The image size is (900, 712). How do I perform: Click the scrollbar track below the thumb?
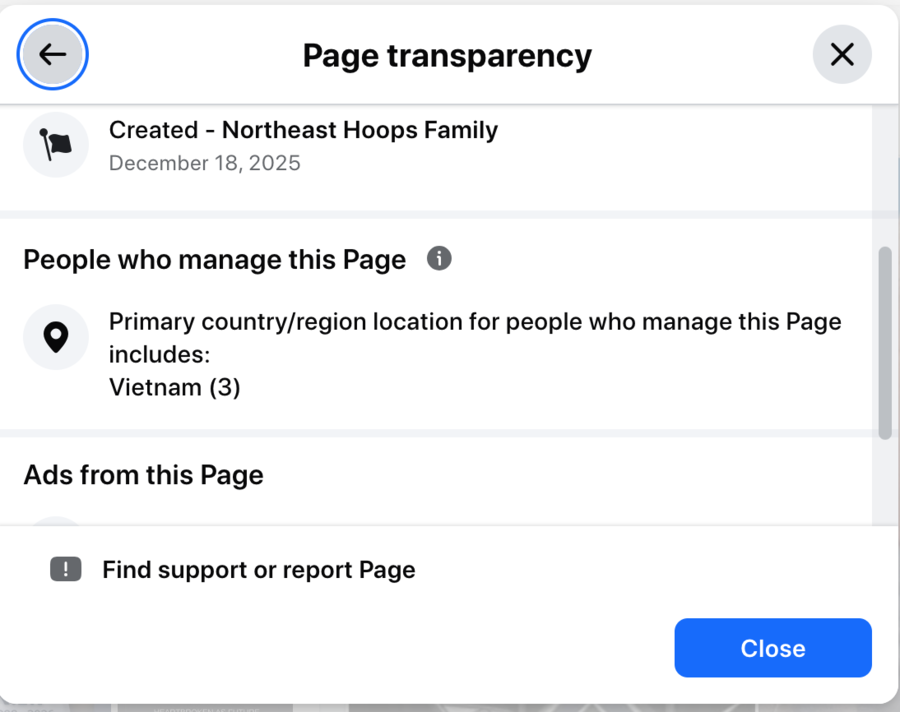[884, 480]
